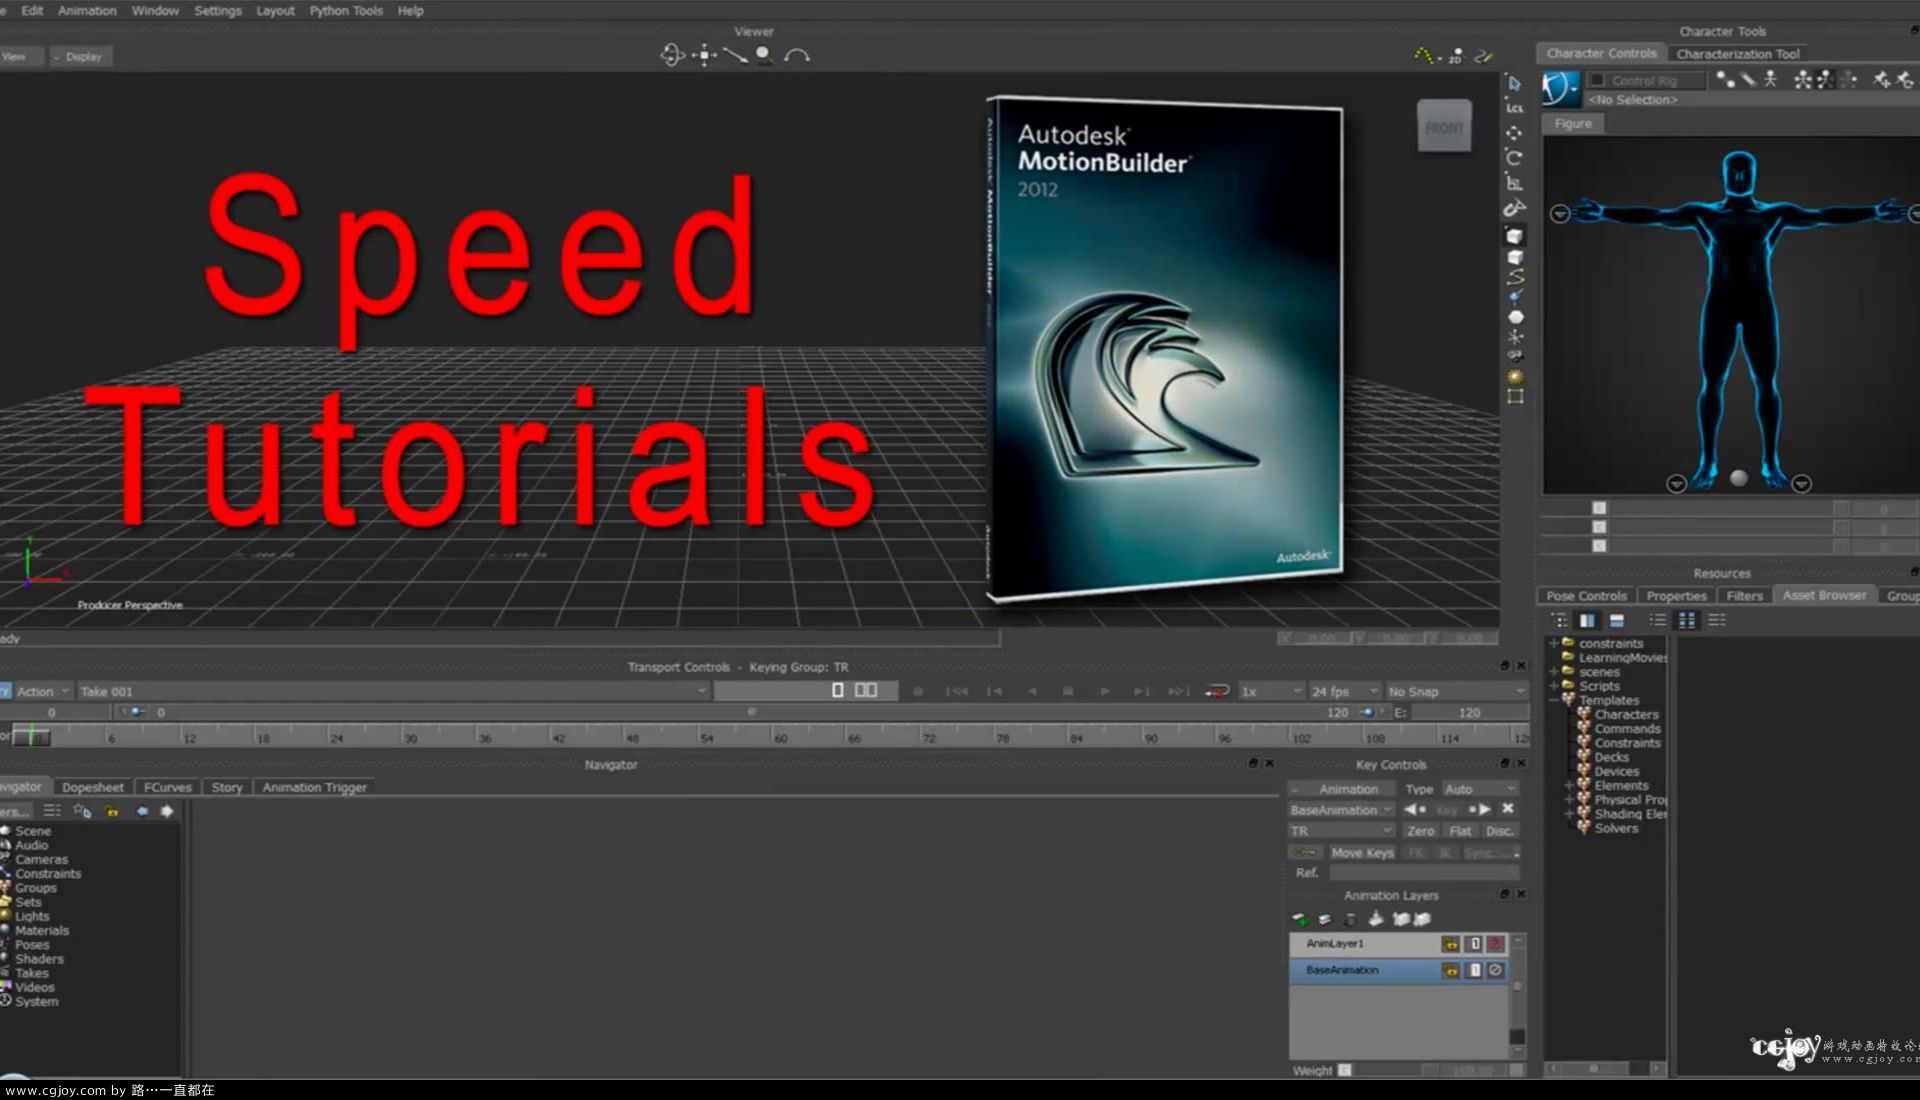Image resolution: width=1920 pixels, height=1100 pixels.
Task: Open the Take 001 dropdown
Action: pos(393,691)
